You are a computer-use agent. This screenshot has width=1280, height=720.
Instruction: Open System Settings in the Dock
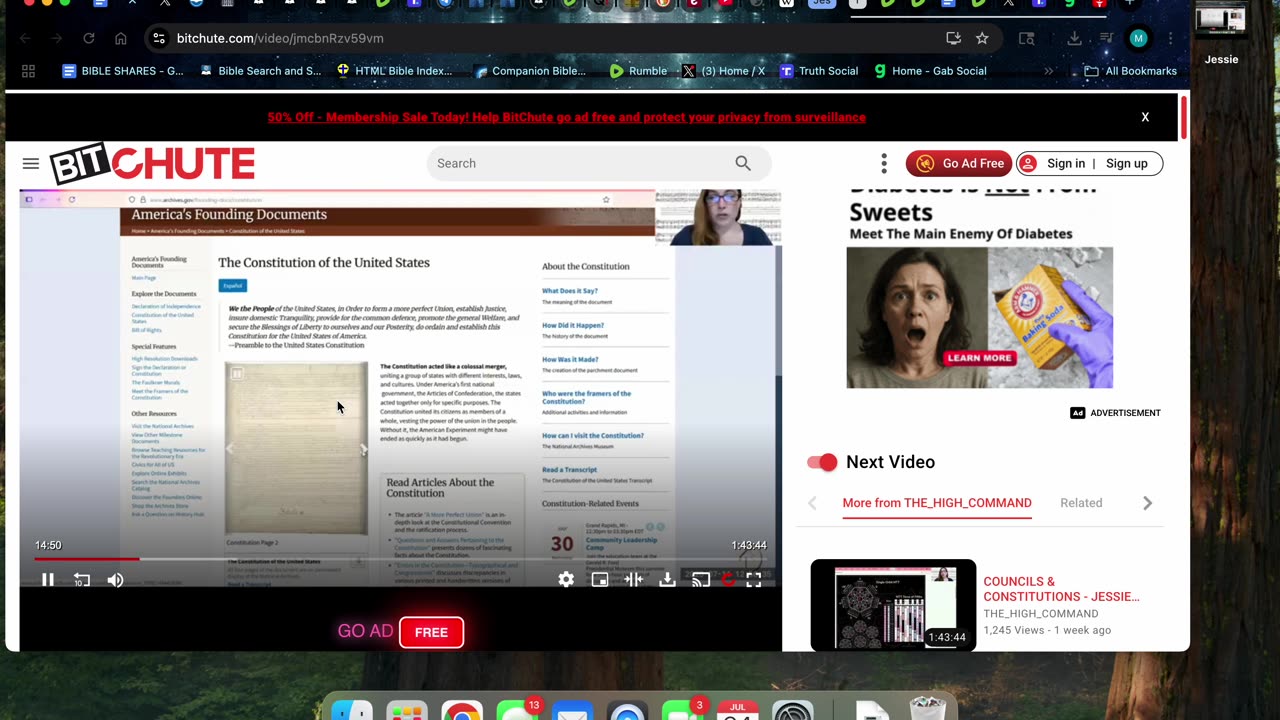pos(793,711)
